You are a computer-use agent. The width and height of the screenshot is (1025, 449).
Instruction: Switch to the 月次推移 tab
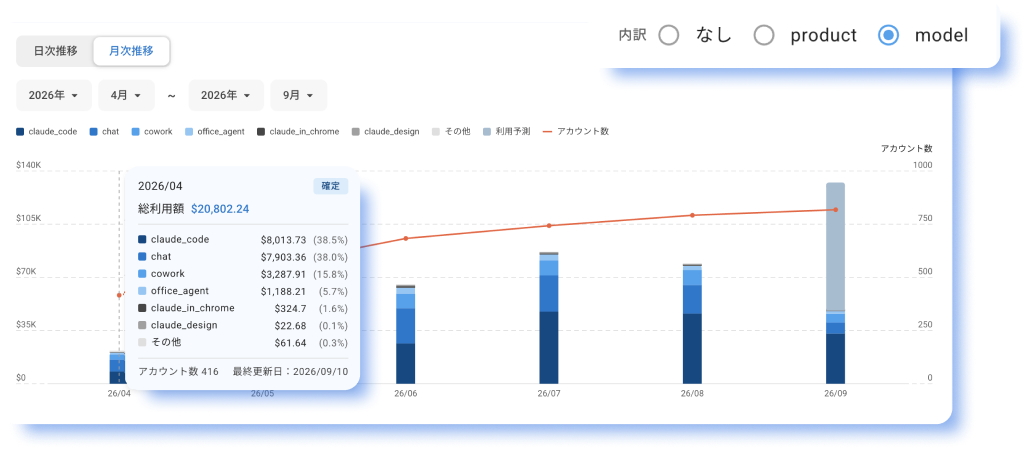tap(131, 51)
